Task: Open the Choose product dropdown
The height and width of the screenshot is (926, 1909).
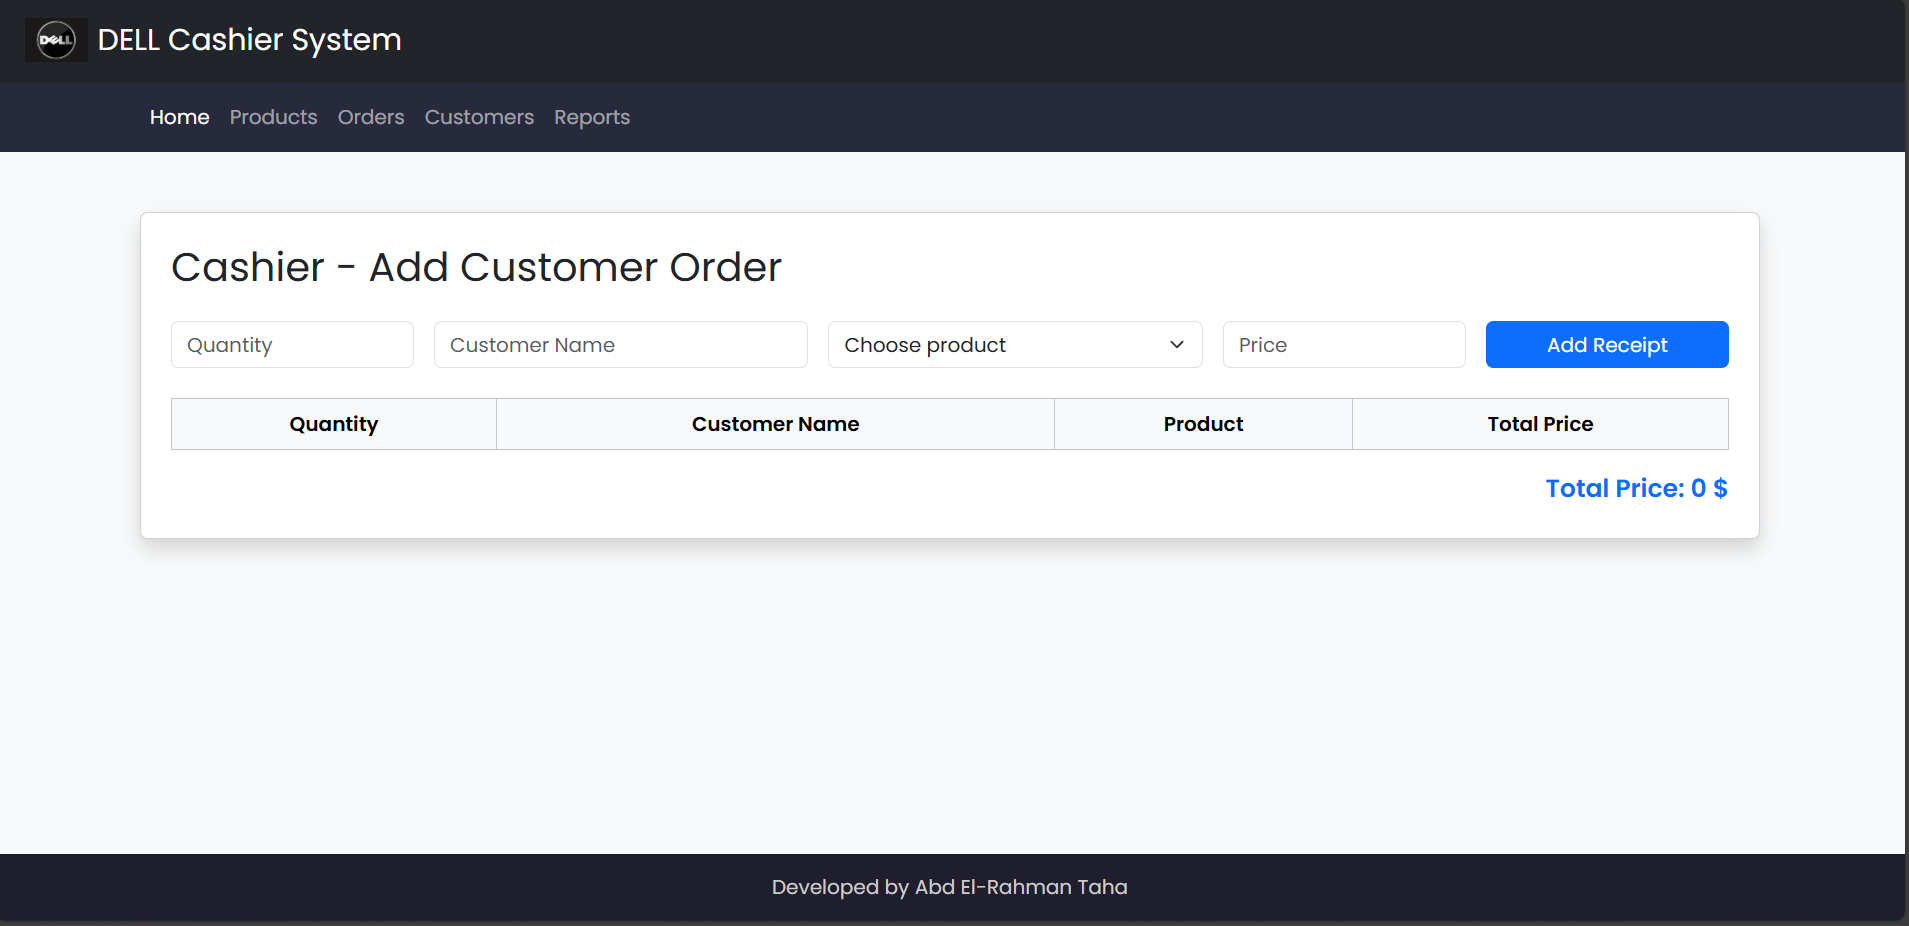Action: coord(1015,344)
